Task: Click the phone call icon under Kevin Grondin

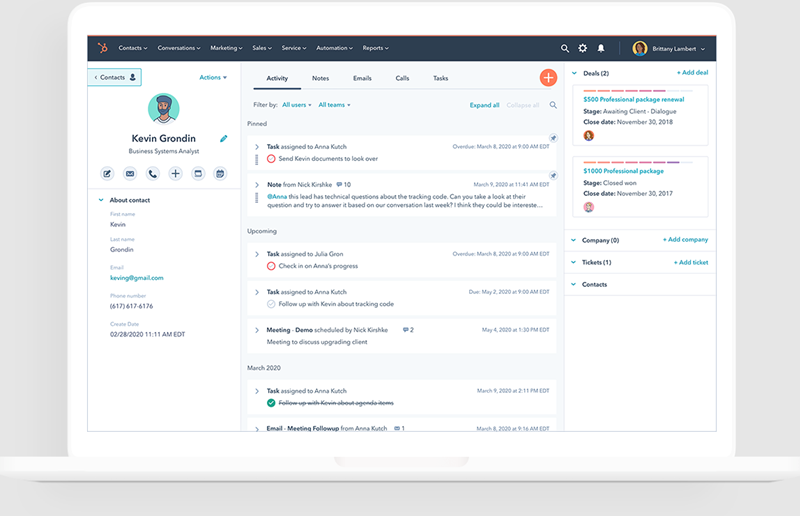Action: tap(153, 174)
